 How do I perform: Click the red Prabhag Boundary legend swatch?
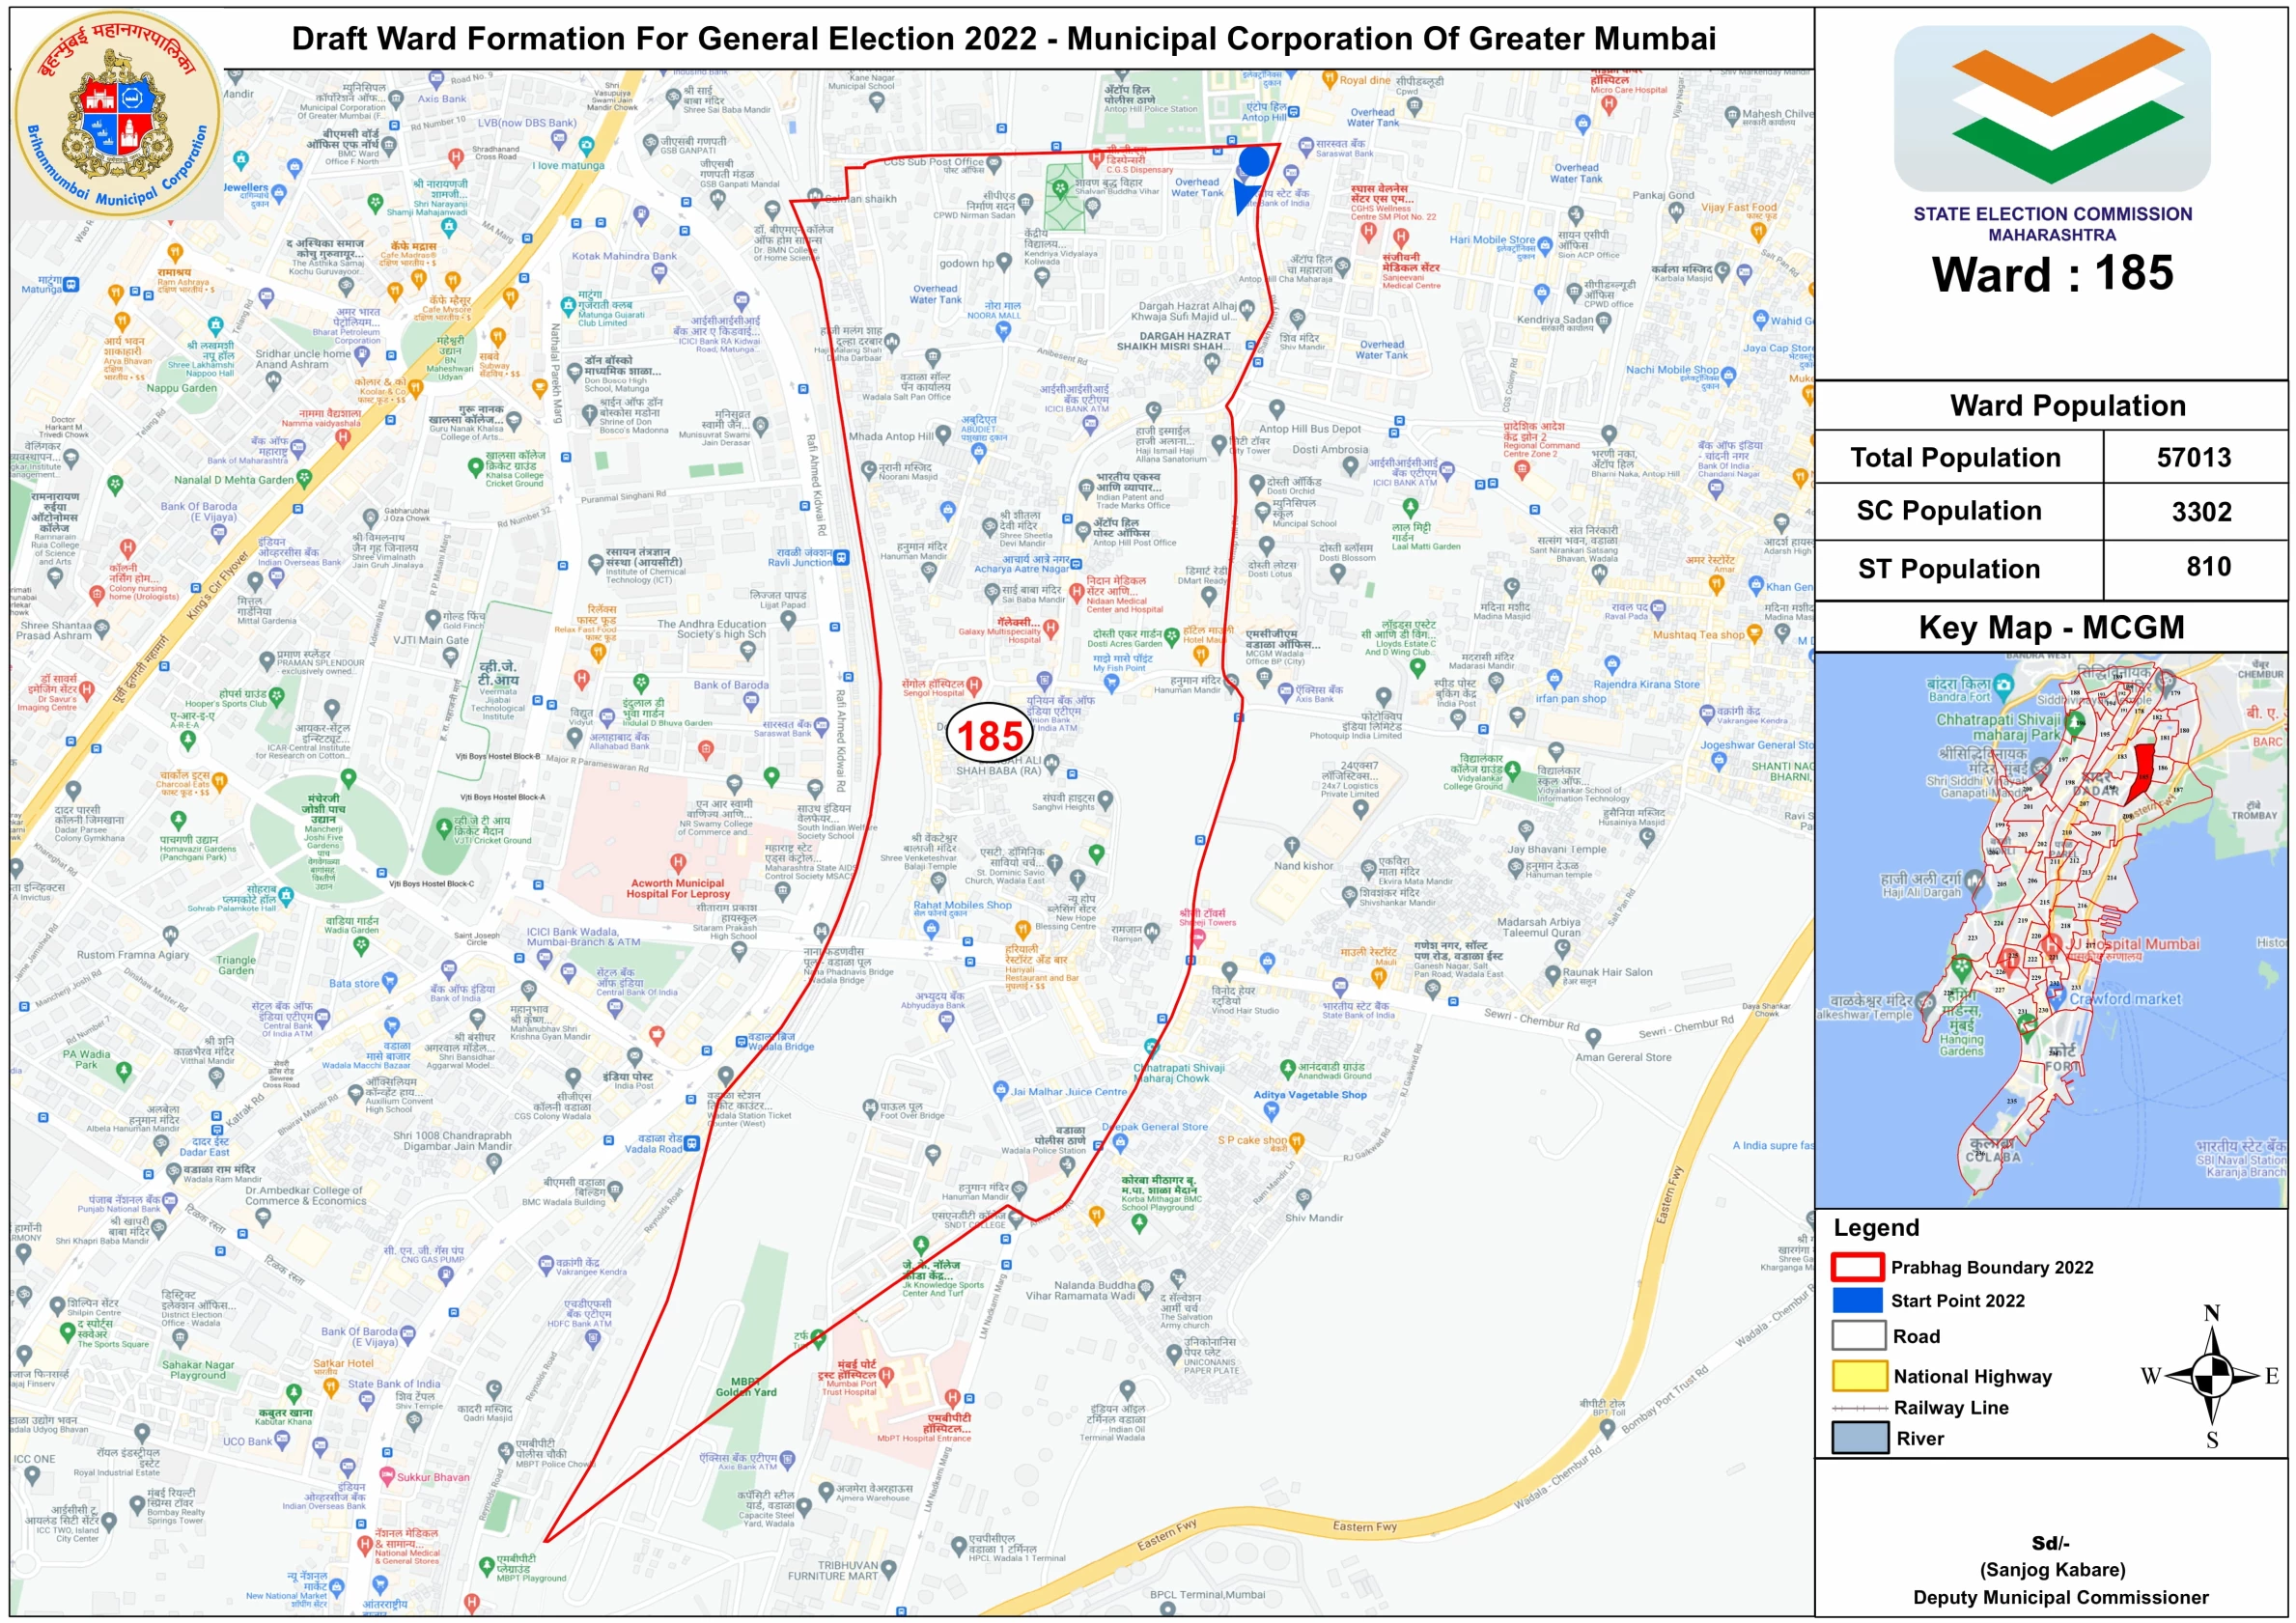pos(1857,1267)
